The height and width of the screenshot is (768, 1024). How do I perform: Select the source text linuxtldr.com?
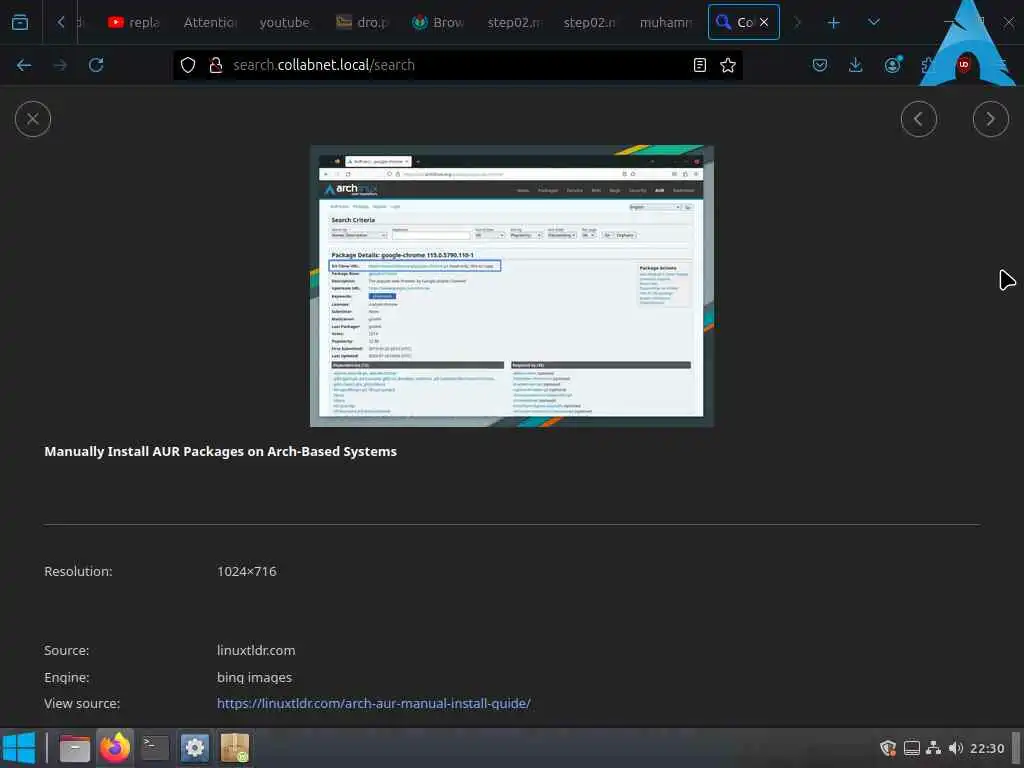(x=256, y=650)
